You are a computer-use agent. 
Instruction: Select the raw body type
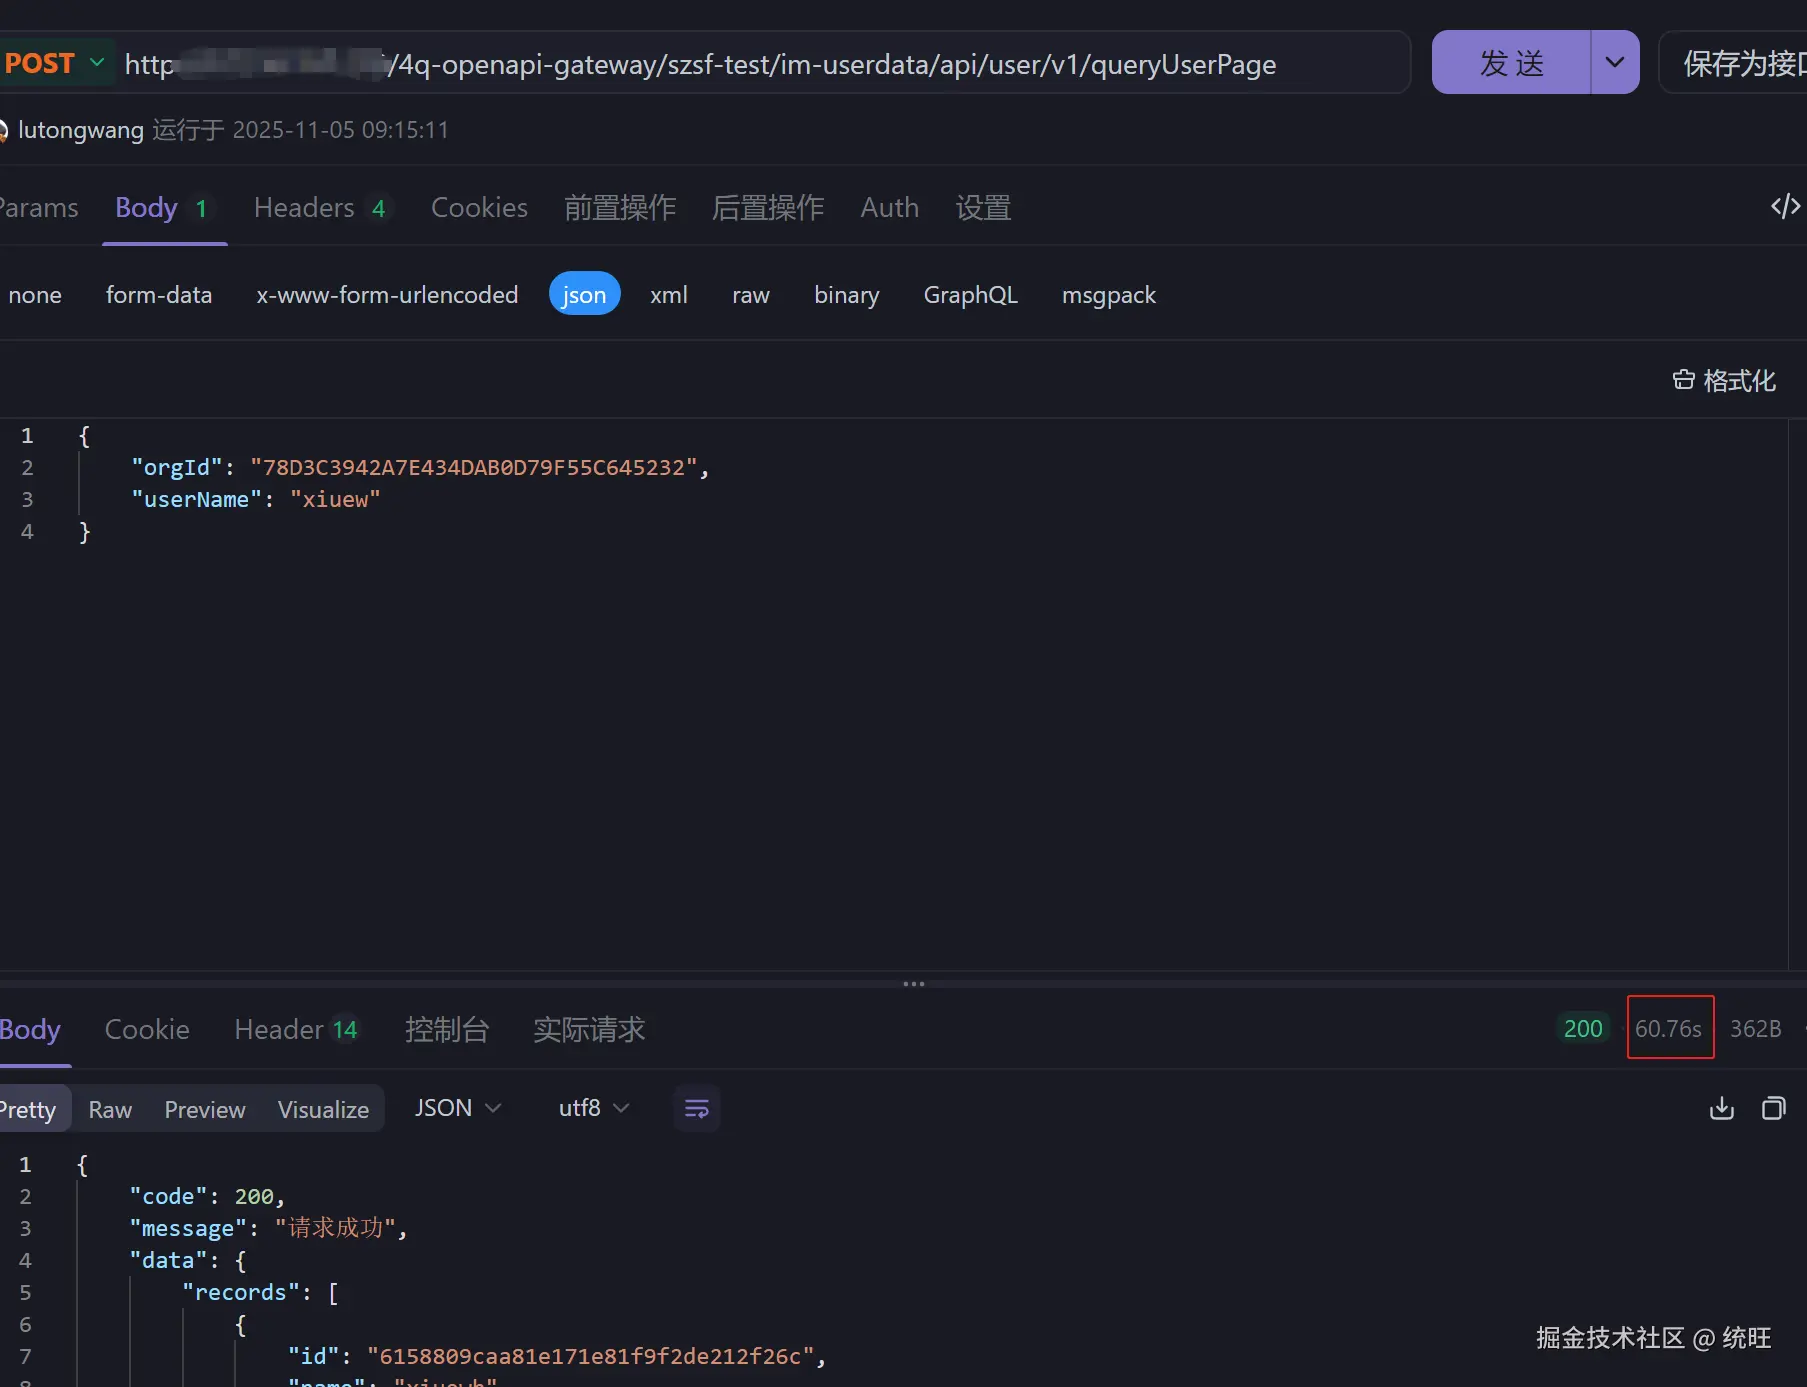click(x=751, y=295)
